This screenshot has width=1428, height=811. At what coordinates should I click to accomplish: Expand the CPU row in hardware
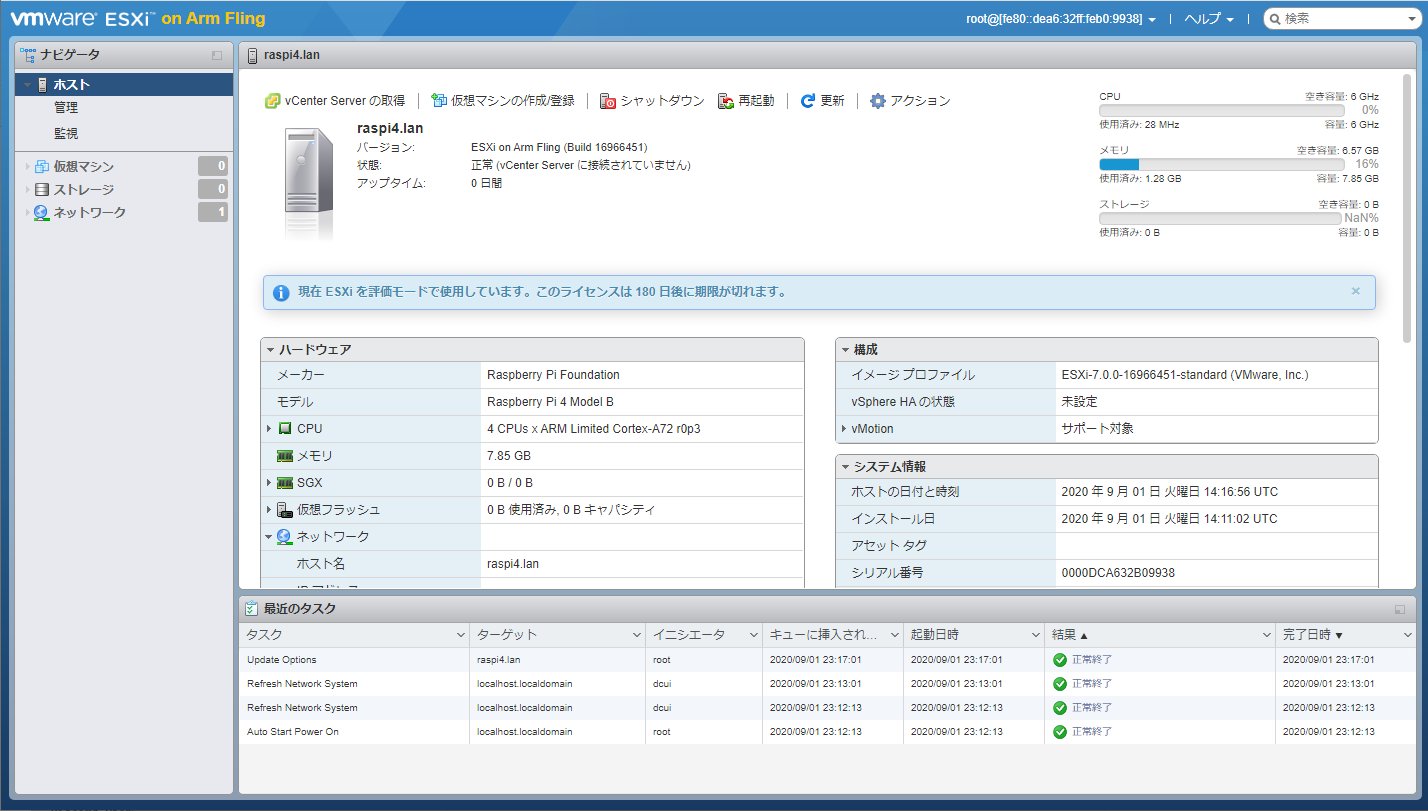coord(269,429)
